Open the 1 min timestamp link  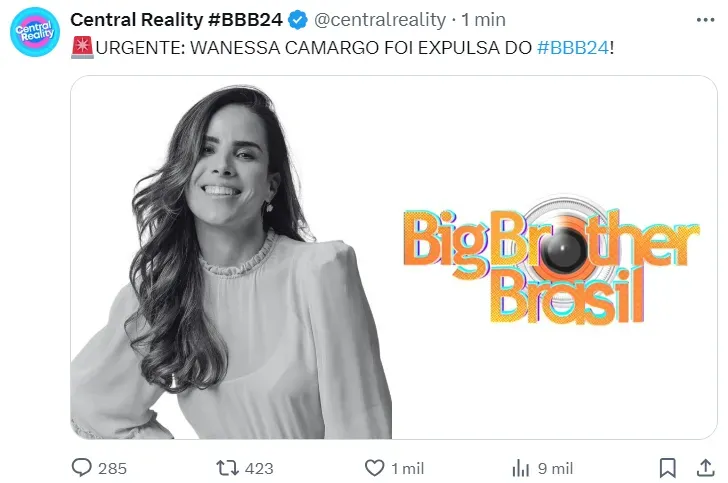(483, 20)
